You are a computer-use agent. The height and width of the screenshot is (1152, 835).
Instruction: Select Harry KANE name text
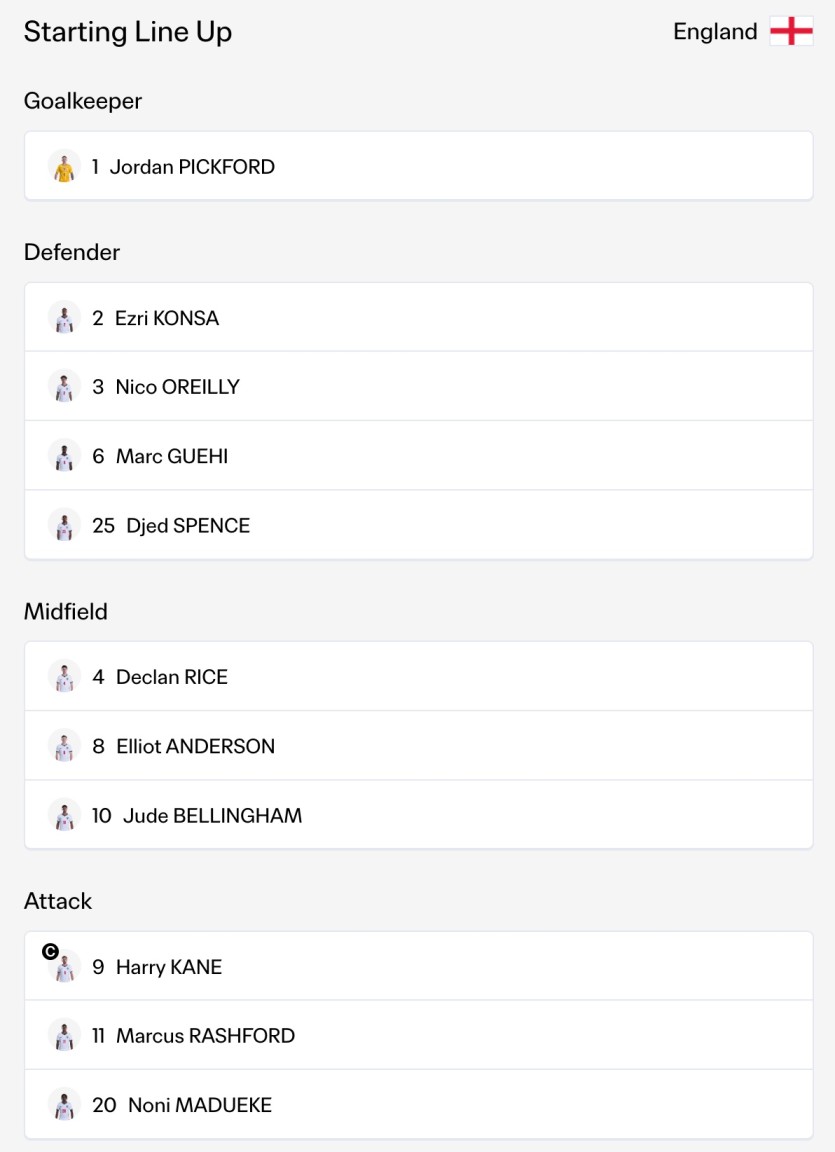[x=169, y=967]
